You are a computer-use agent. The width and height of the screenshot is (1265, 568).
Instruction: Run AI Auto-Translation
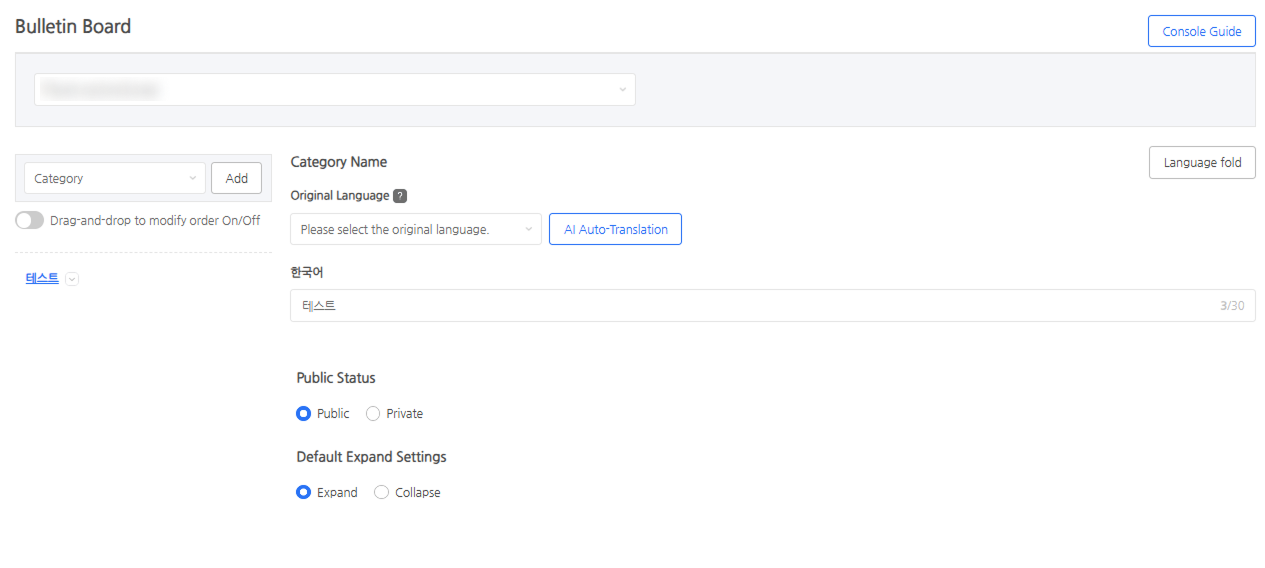click(x=615, y=229)
